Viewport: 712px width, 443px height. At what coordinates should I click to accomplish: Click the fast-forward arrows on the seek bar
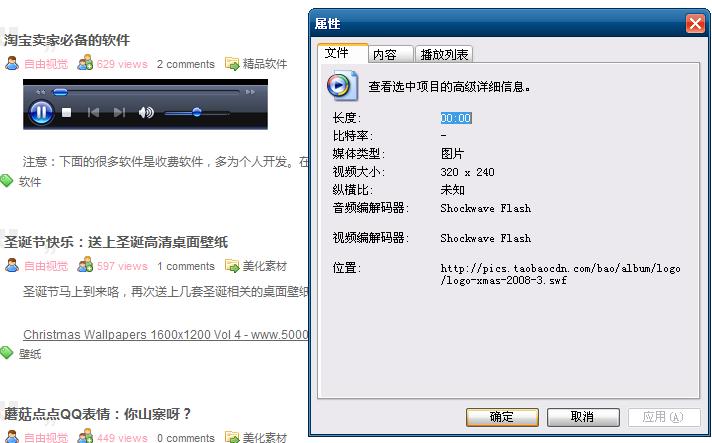tap(250, 92)
